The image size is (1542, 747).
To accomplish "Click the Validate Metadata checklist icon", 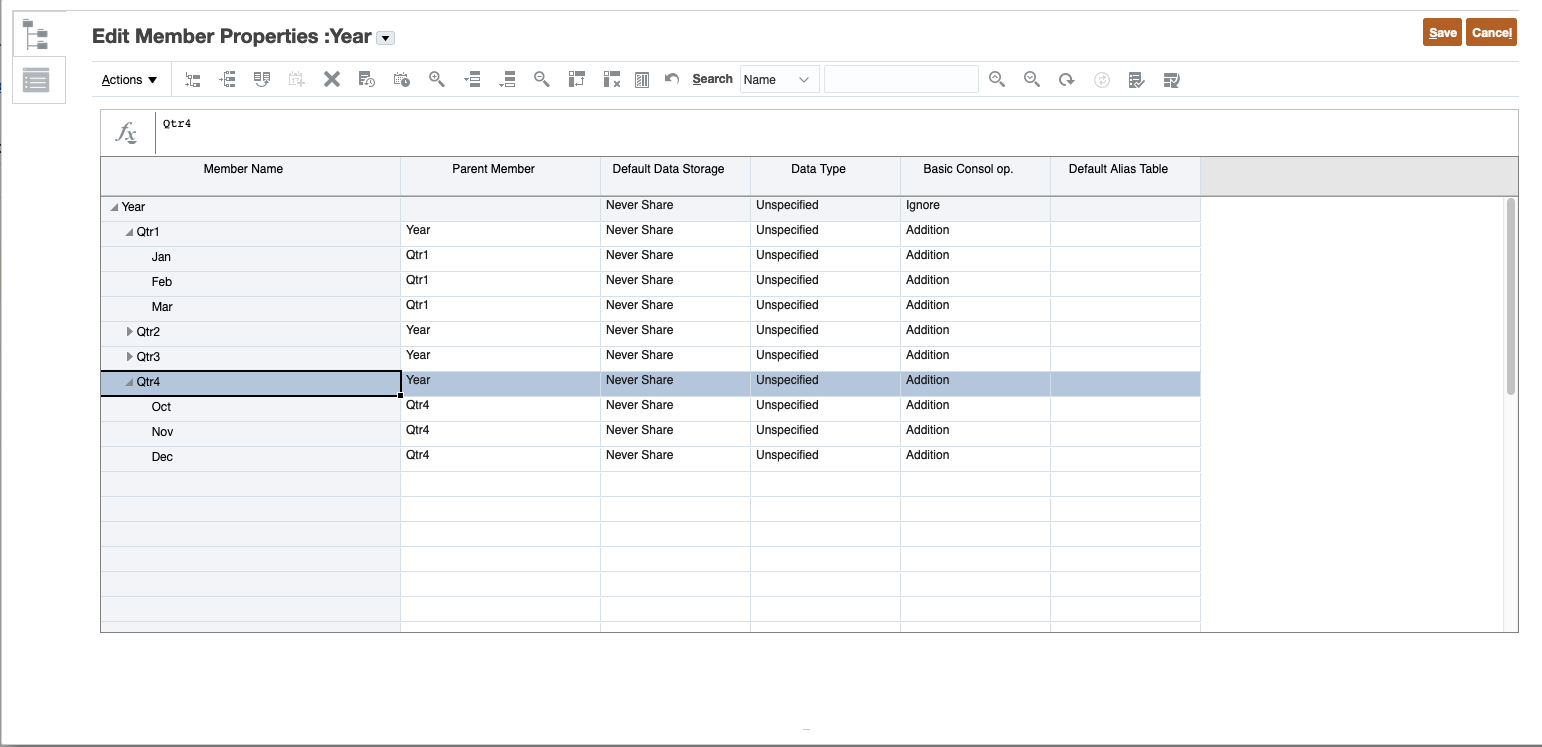I will (x=1136, y=80).
